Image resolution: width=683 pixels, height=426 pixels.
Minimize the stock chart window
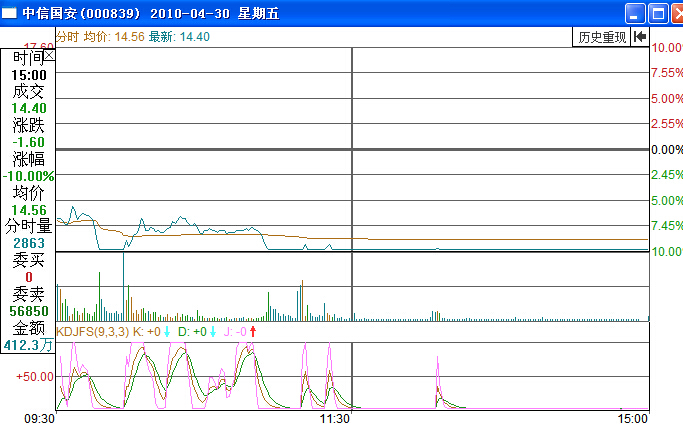[x=635, y=13]
